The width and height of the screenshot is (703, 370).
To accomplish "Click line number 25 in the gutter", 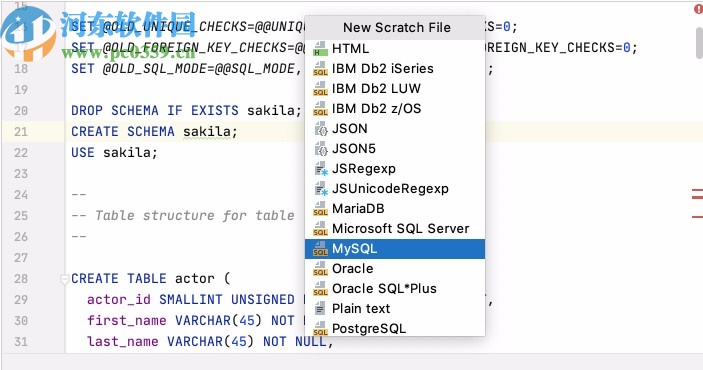I will click(21, 216).
